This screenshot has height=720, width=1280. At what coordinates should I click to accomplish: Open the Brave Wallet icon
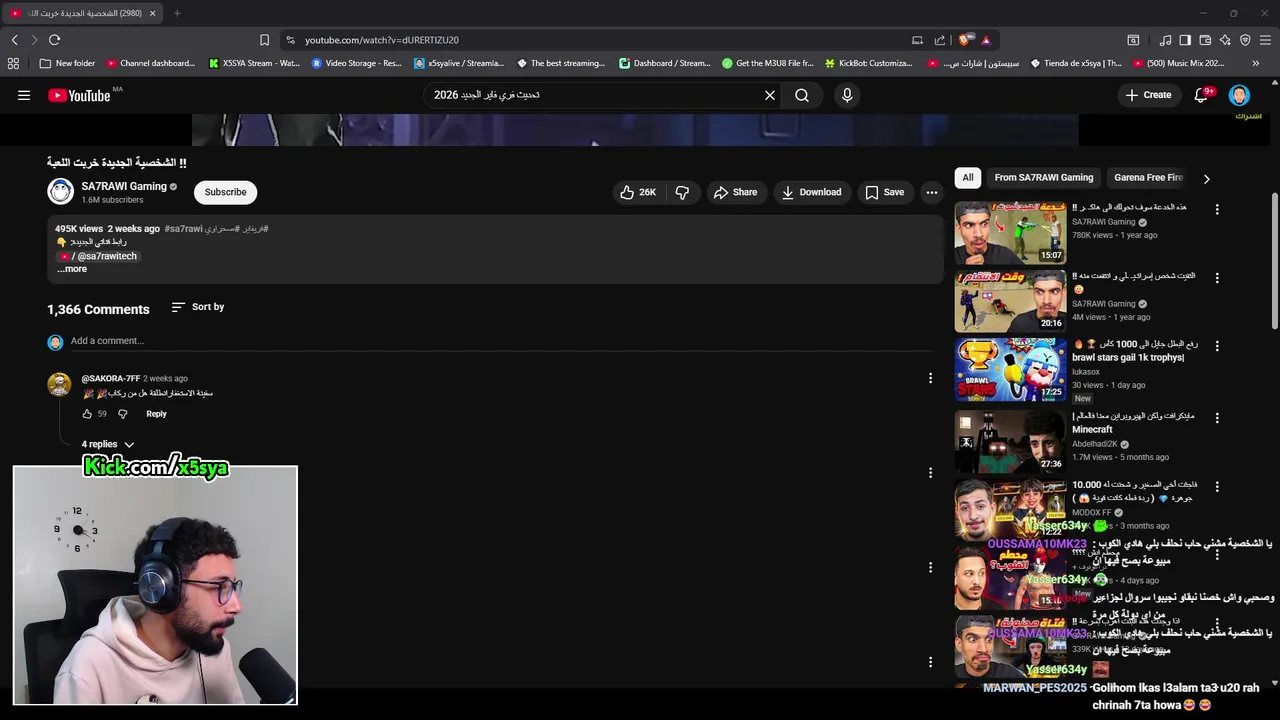1205,40
